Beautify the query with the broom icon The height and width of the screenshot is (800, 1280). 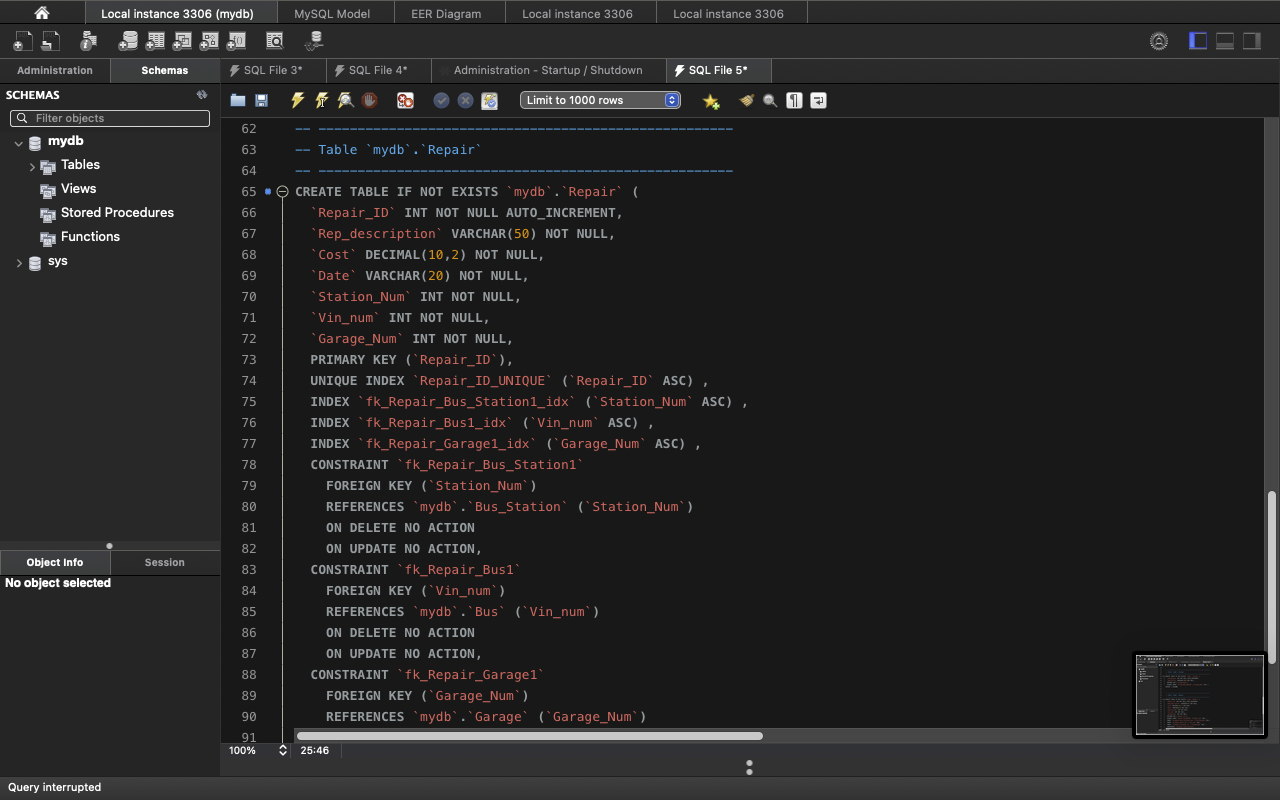point(746,100)
